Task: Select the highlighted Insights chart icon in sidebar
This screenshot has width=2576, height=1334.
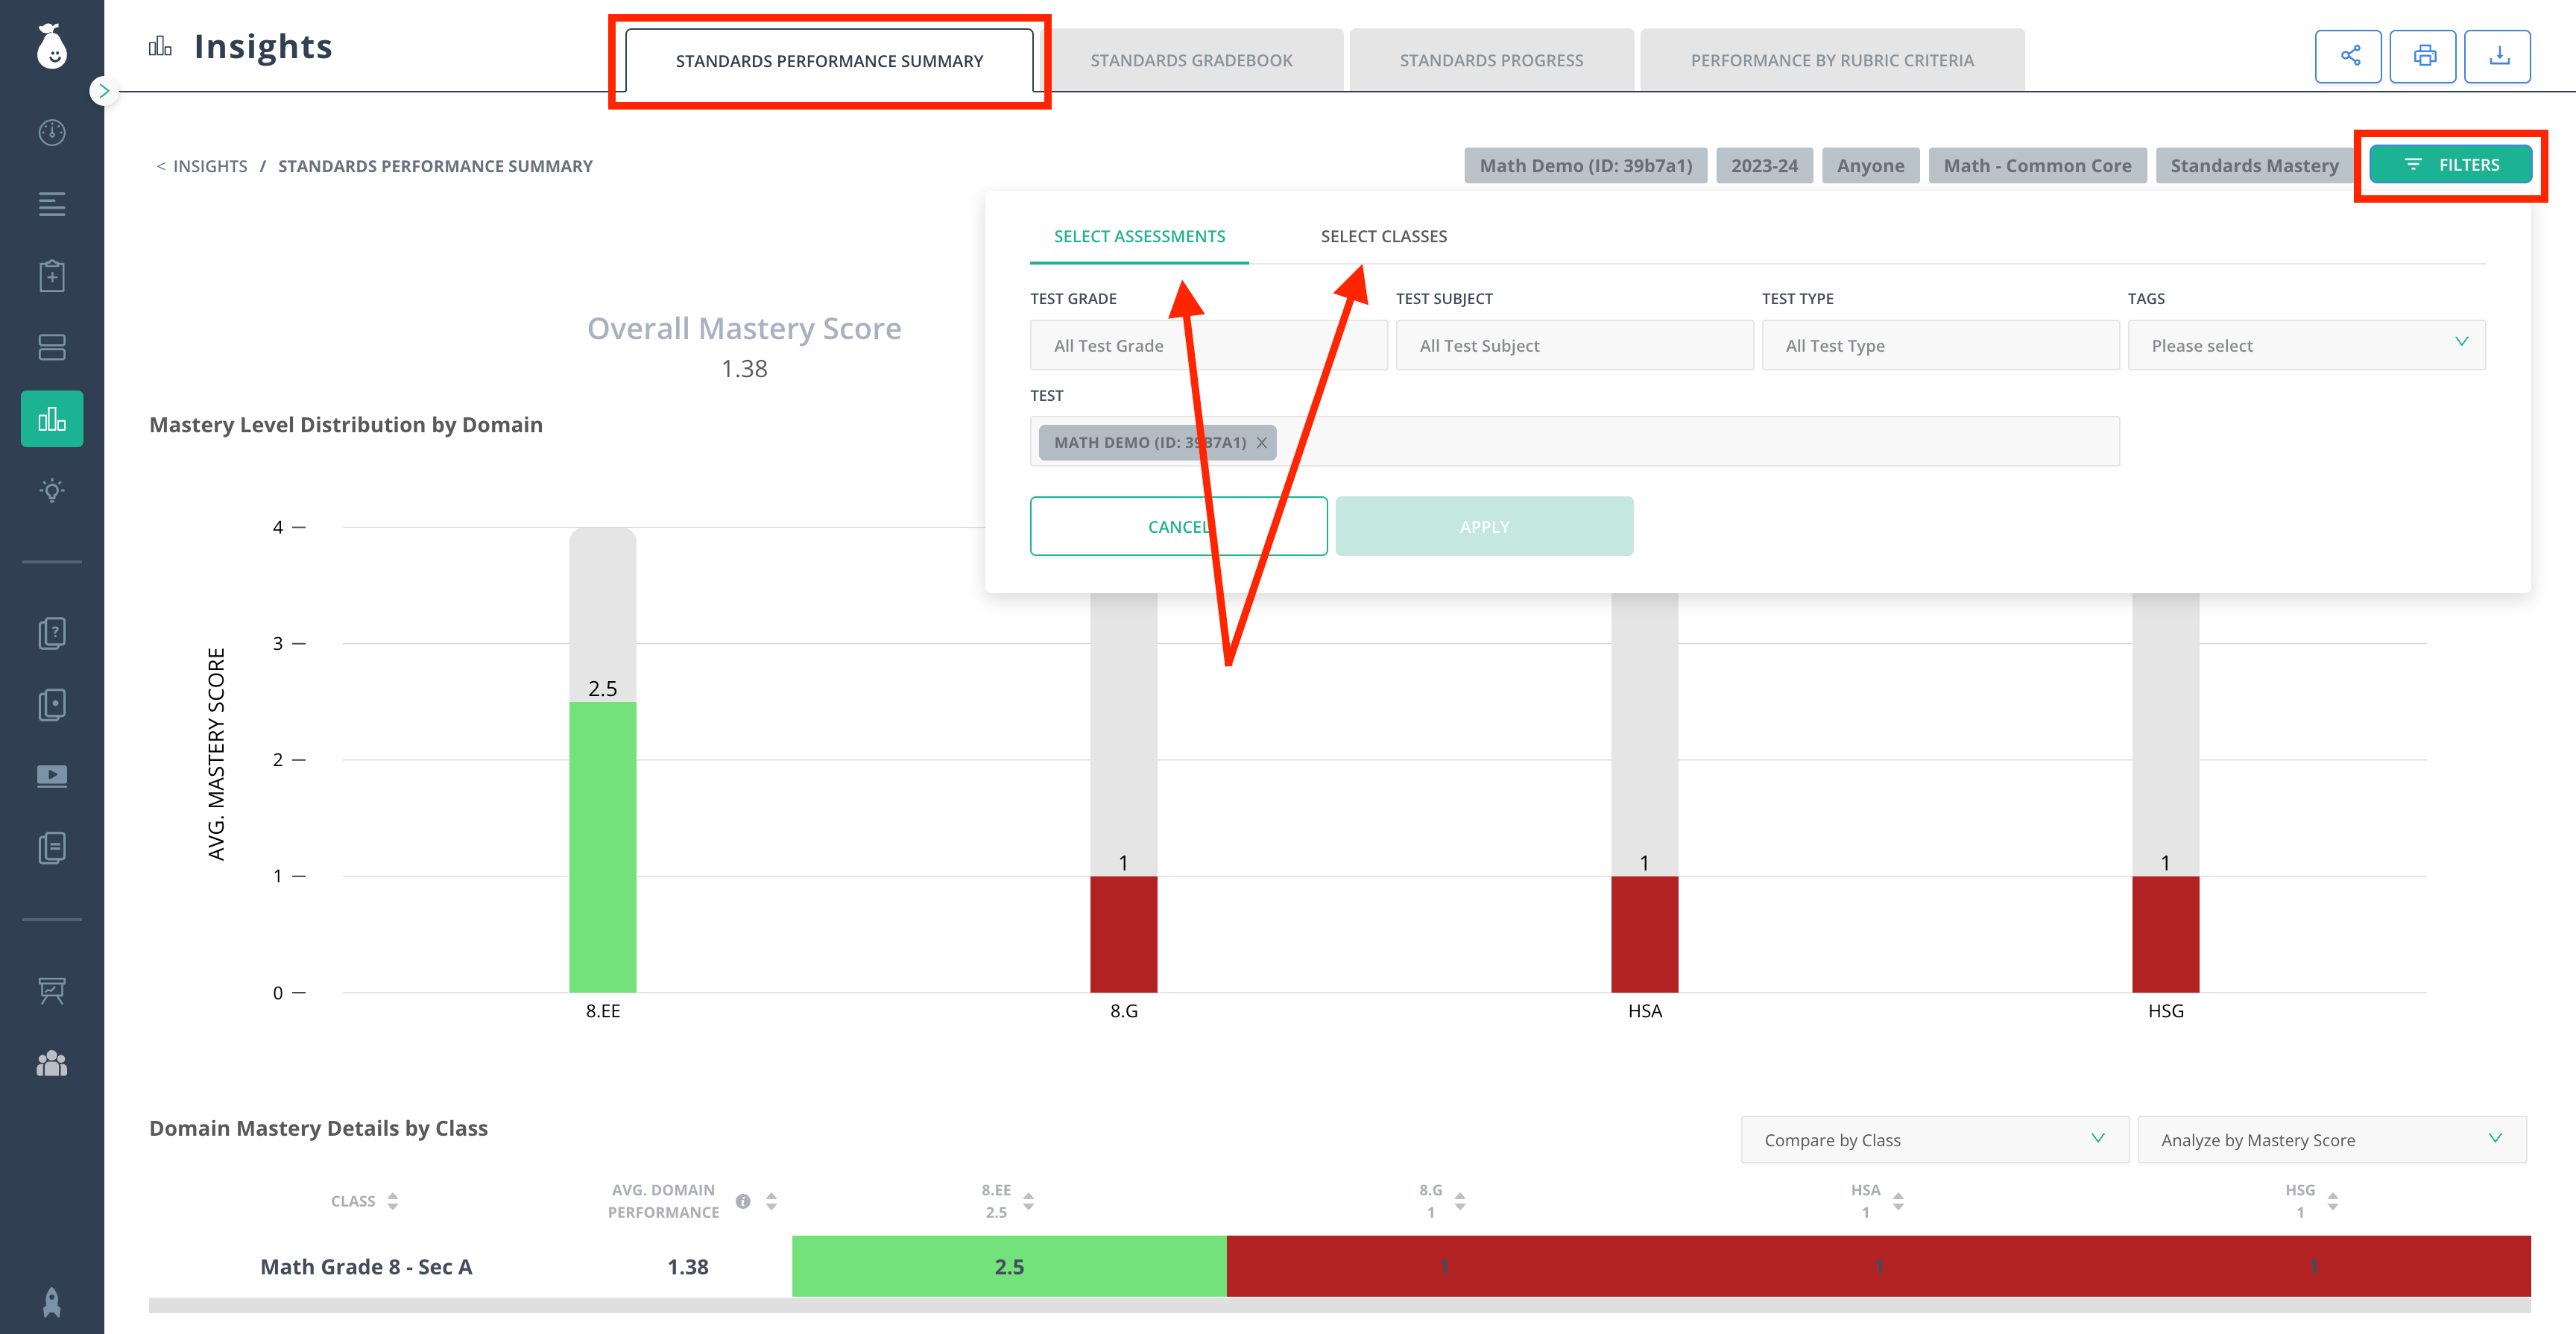Action: pyautogui.click(x=52, y=418)
